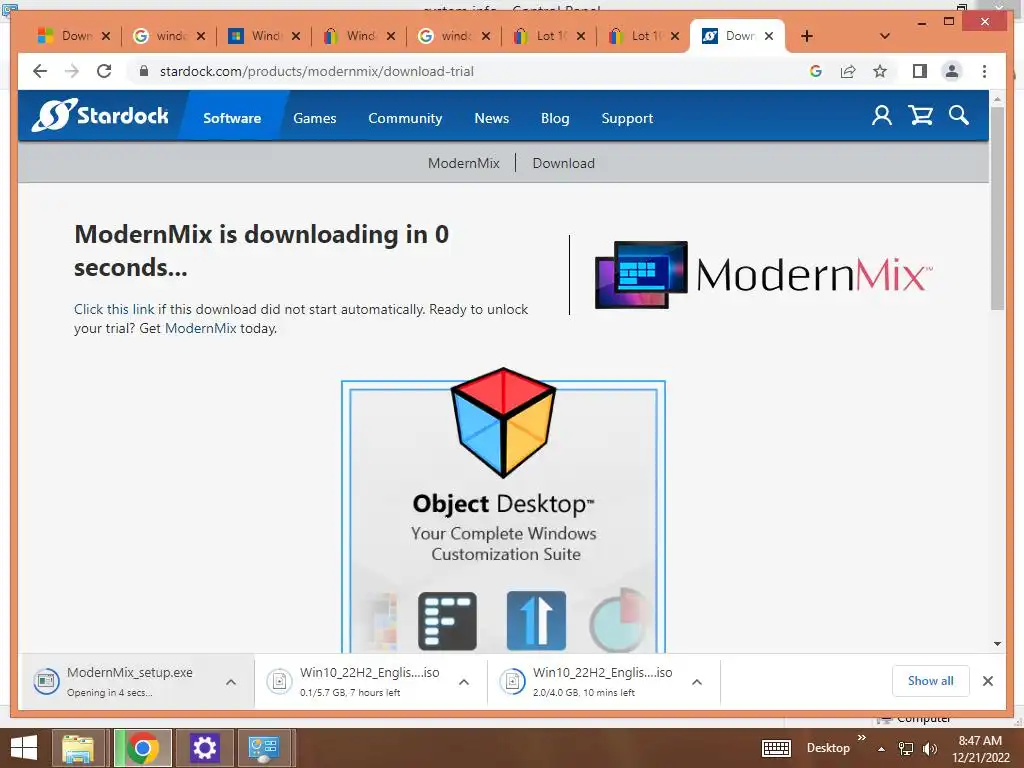Click the network tray icon
1024x768 pixels.
906,748
